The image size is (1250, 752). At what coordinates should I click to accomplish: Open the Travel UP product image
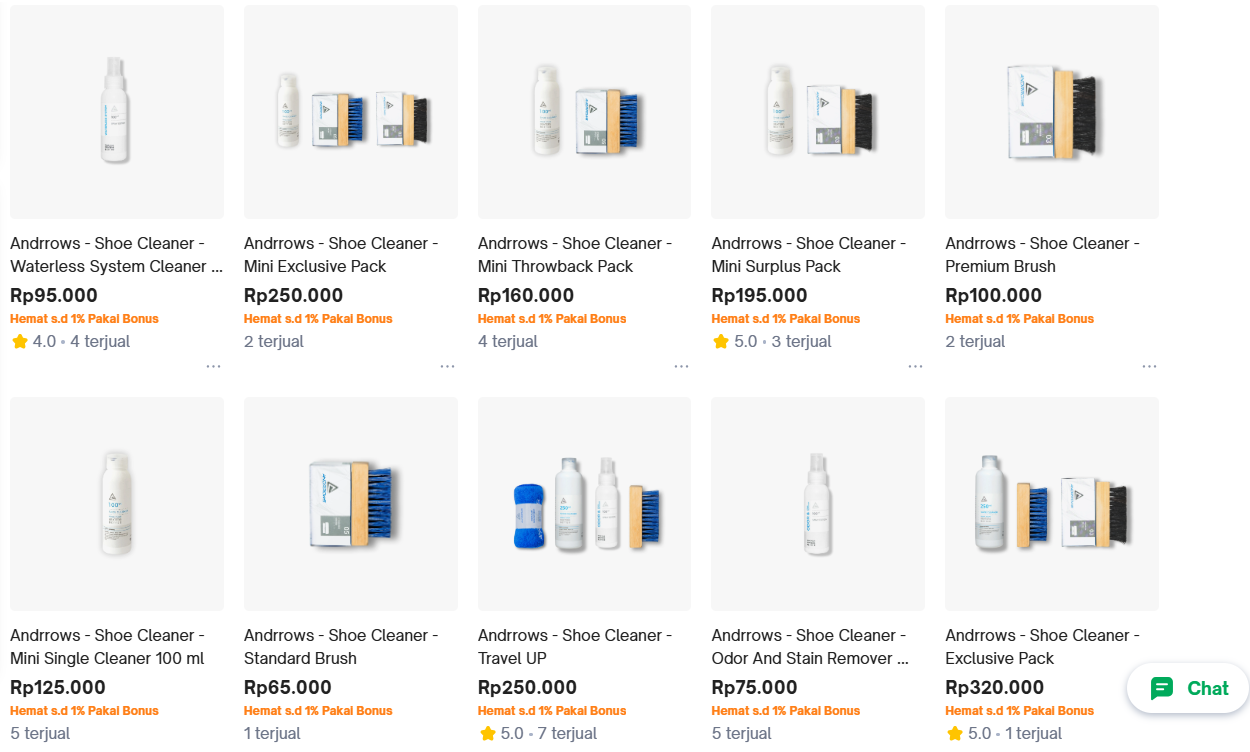coord(584,504)
